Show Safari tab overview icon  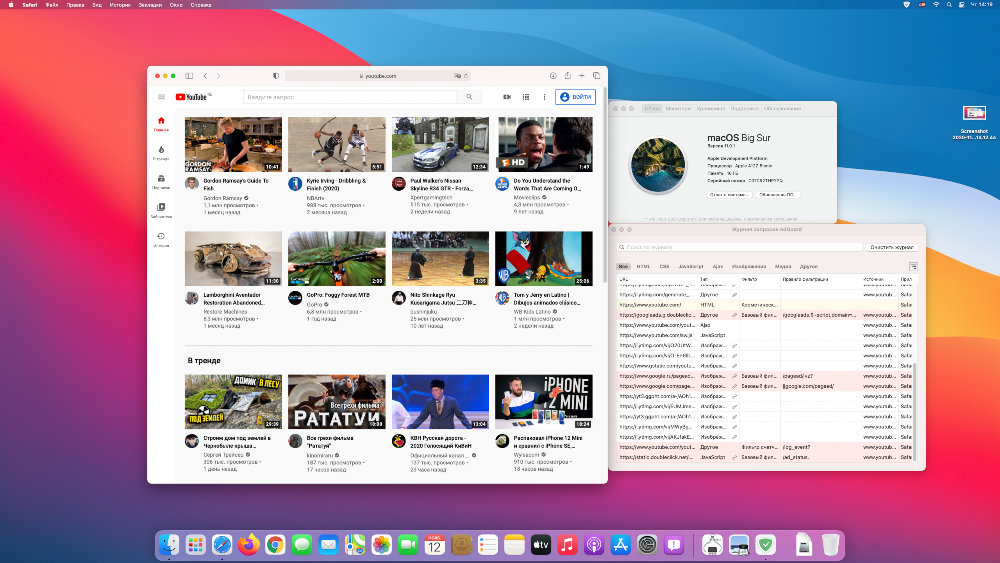[595, 75]
